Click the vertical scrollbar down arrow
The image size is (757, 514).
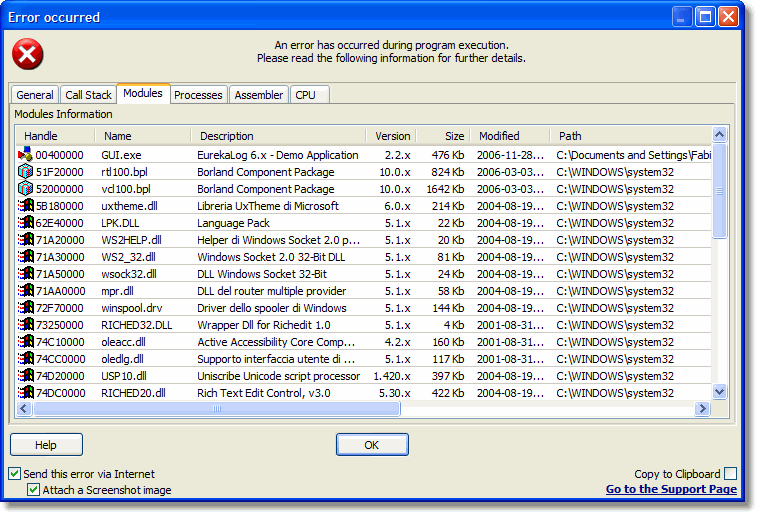click(719, 391)
